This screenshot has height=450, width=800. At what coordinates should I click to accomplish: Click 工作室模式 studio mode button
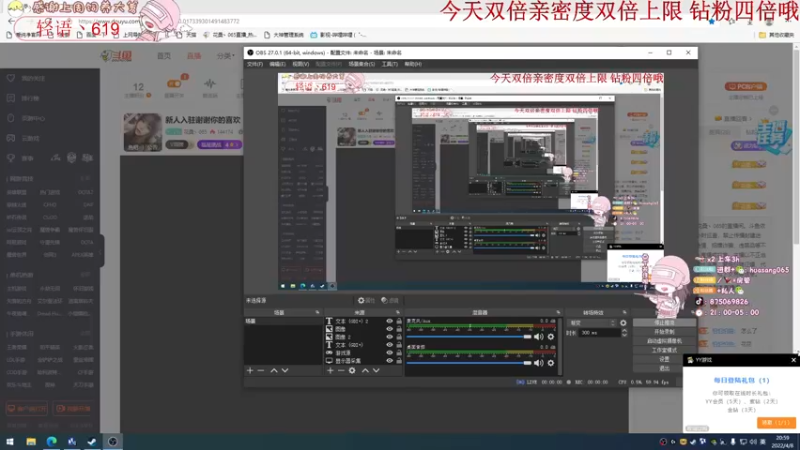pyautogui.click(x=664, y=351)
